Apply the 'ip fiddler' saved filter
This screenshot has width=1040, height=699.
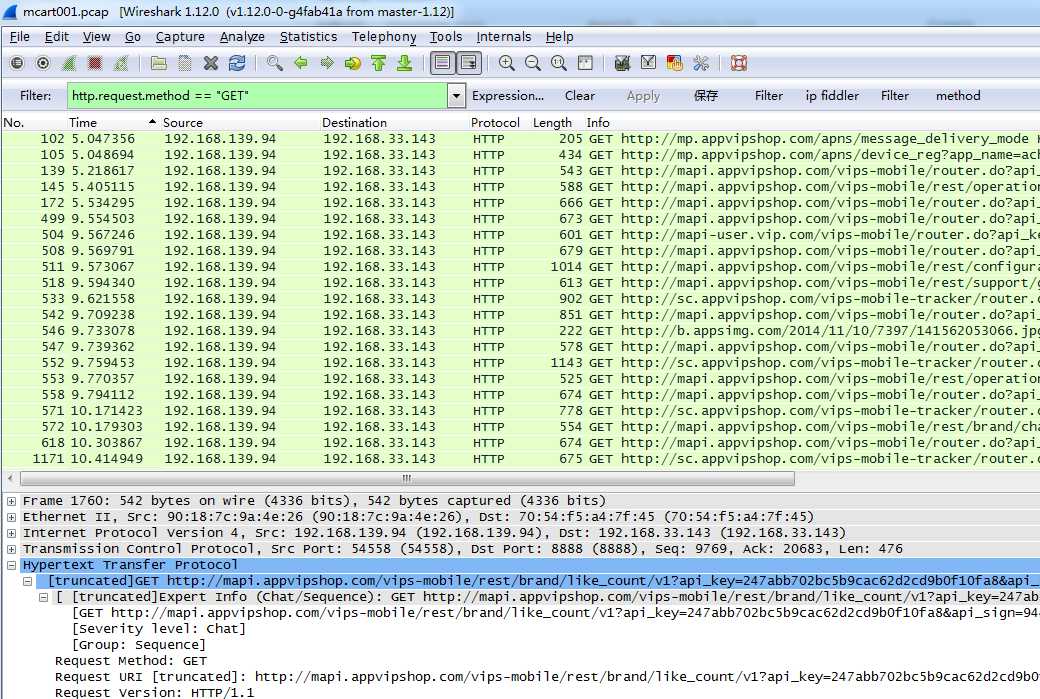(832, 95)
